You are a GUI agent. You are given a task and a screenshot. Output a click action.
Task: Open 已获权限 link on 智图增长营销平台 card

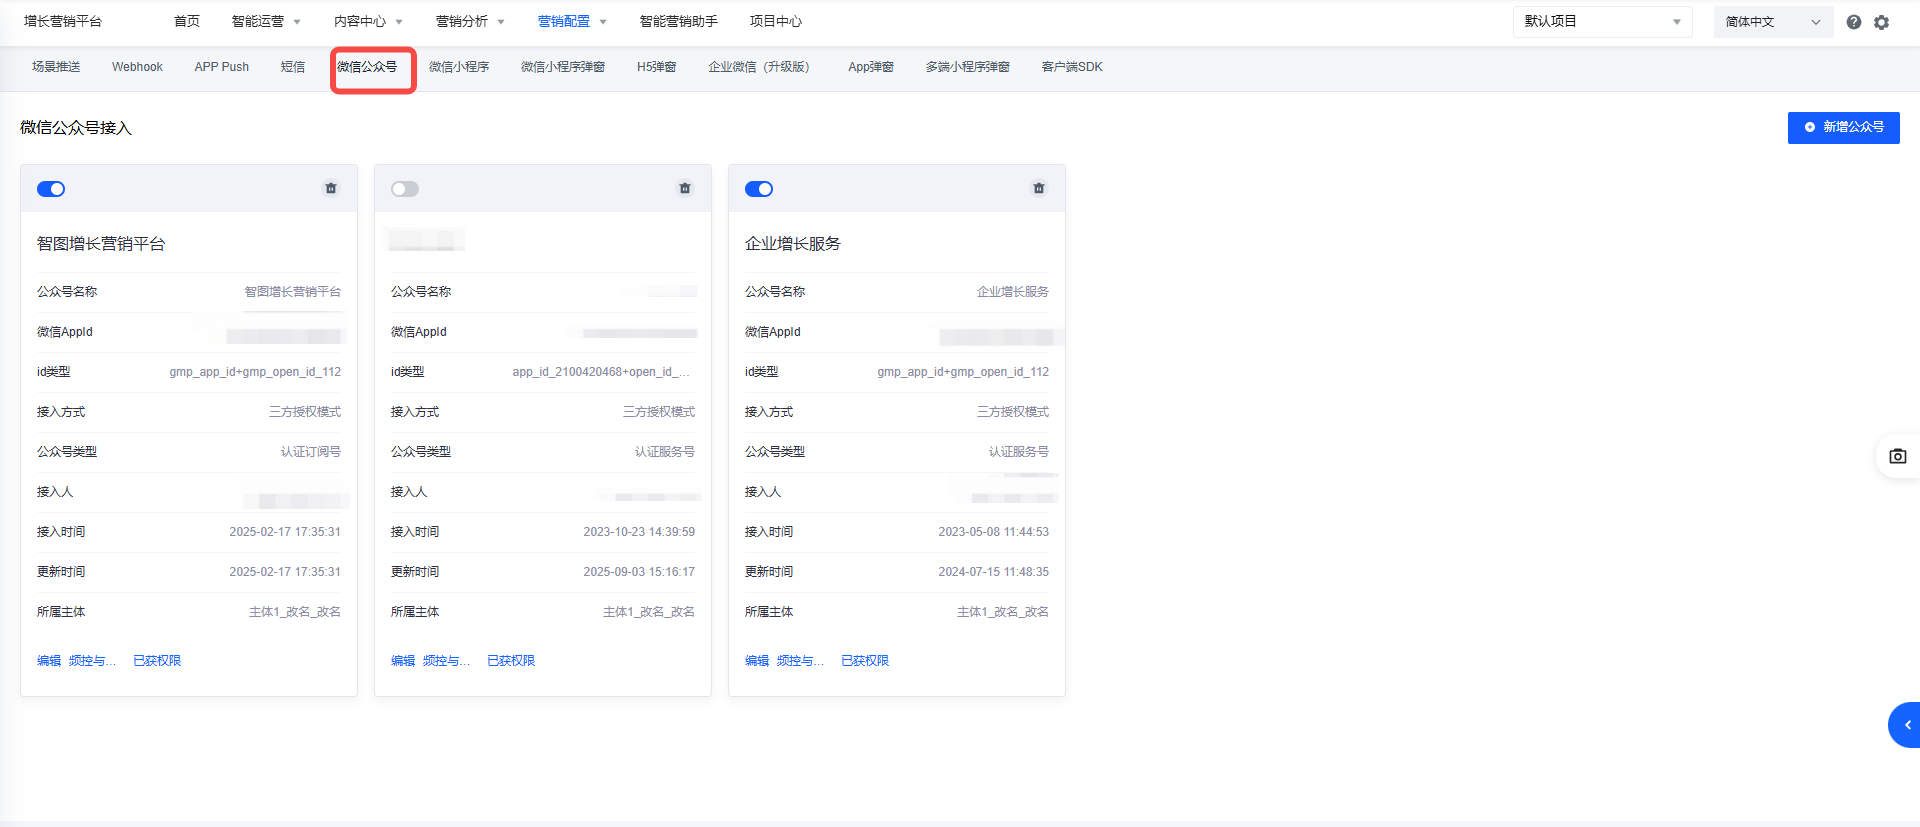(157, 661)
